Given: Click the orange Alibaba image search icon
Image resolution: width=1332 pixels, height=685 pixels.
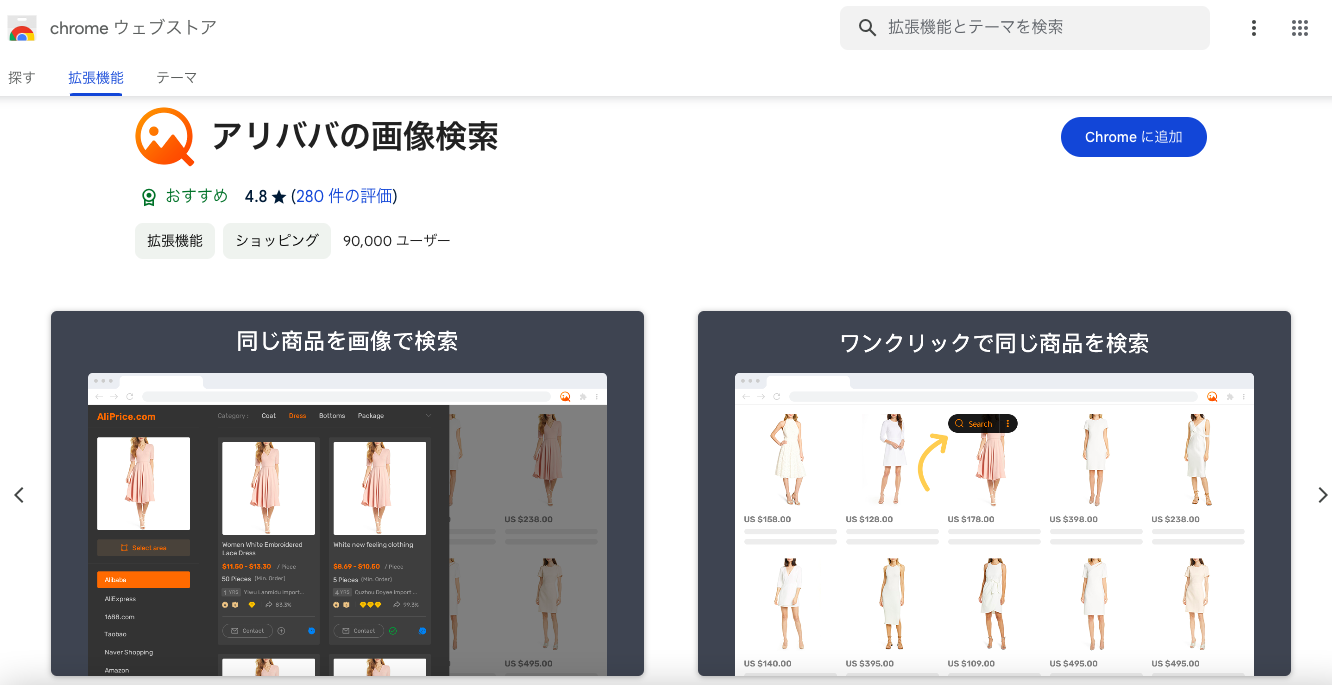Looking at the screenshot, I should click(164, 137).
